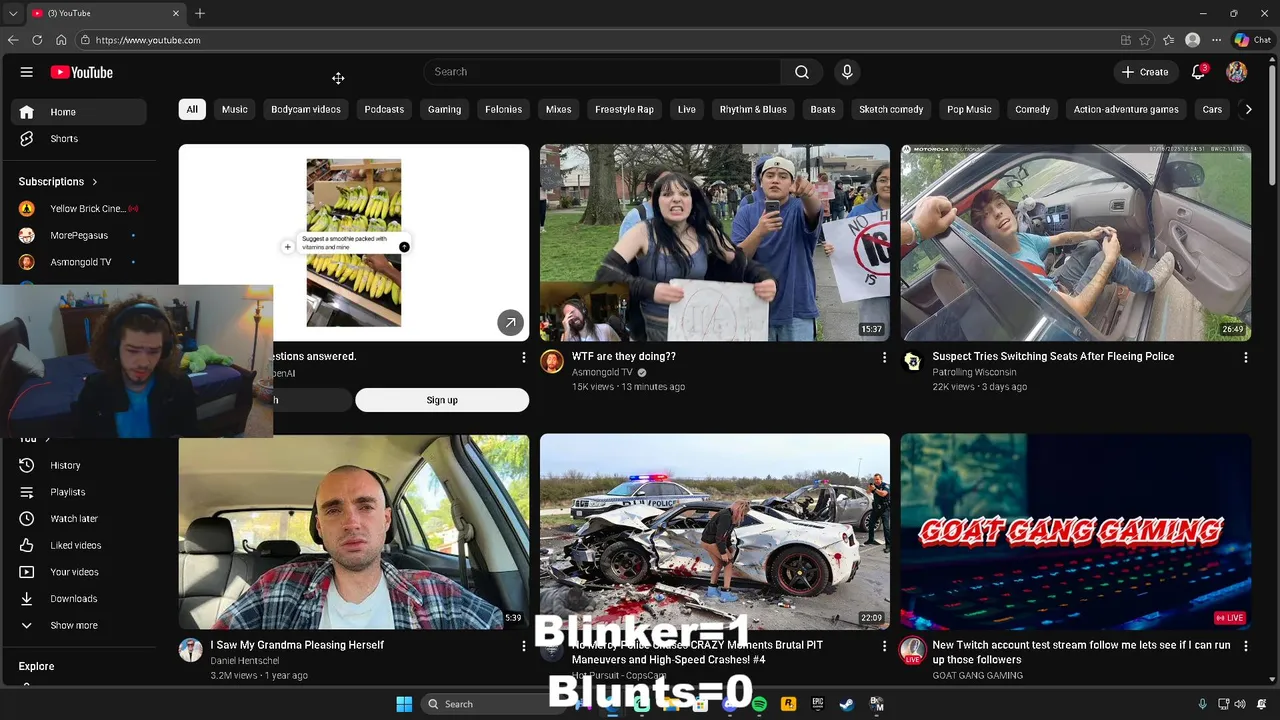Click the Sign up button on ad
This screenshot has width=1280, height=720.
click(442, 400)
